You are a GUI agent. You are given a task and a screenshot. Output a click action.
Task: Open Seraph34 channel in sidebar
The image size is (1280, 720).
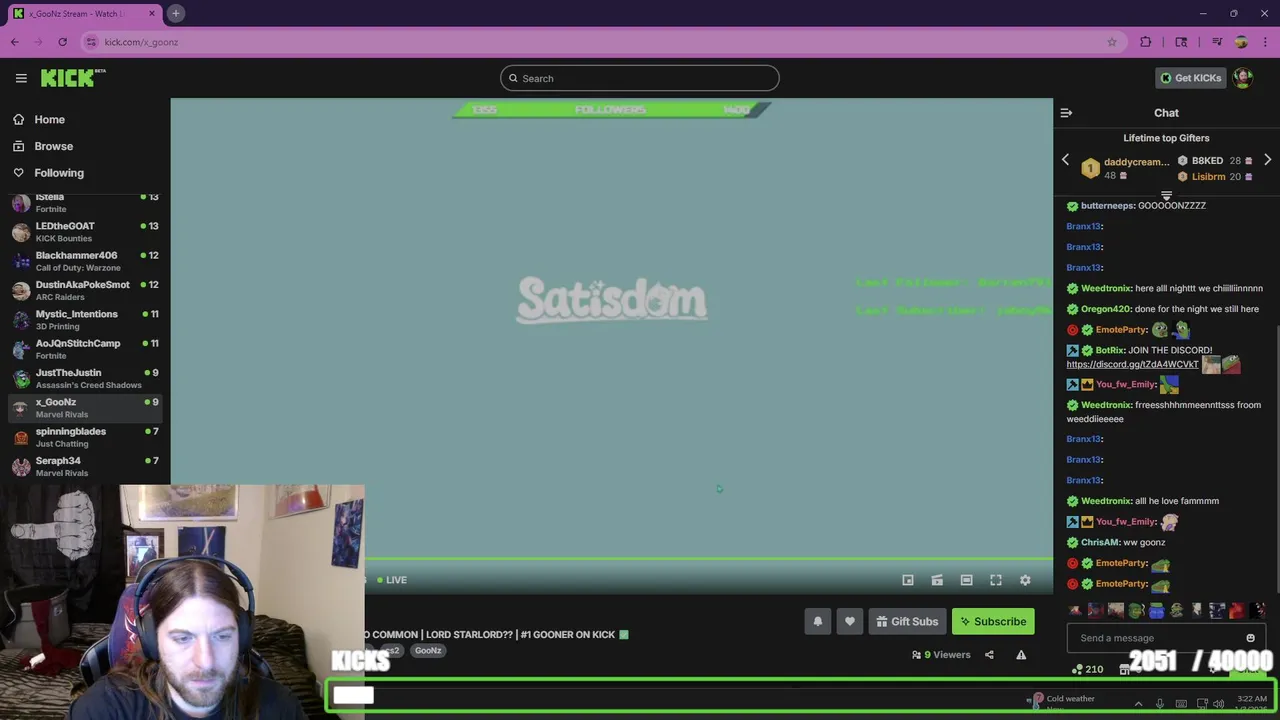pos(85,466)
